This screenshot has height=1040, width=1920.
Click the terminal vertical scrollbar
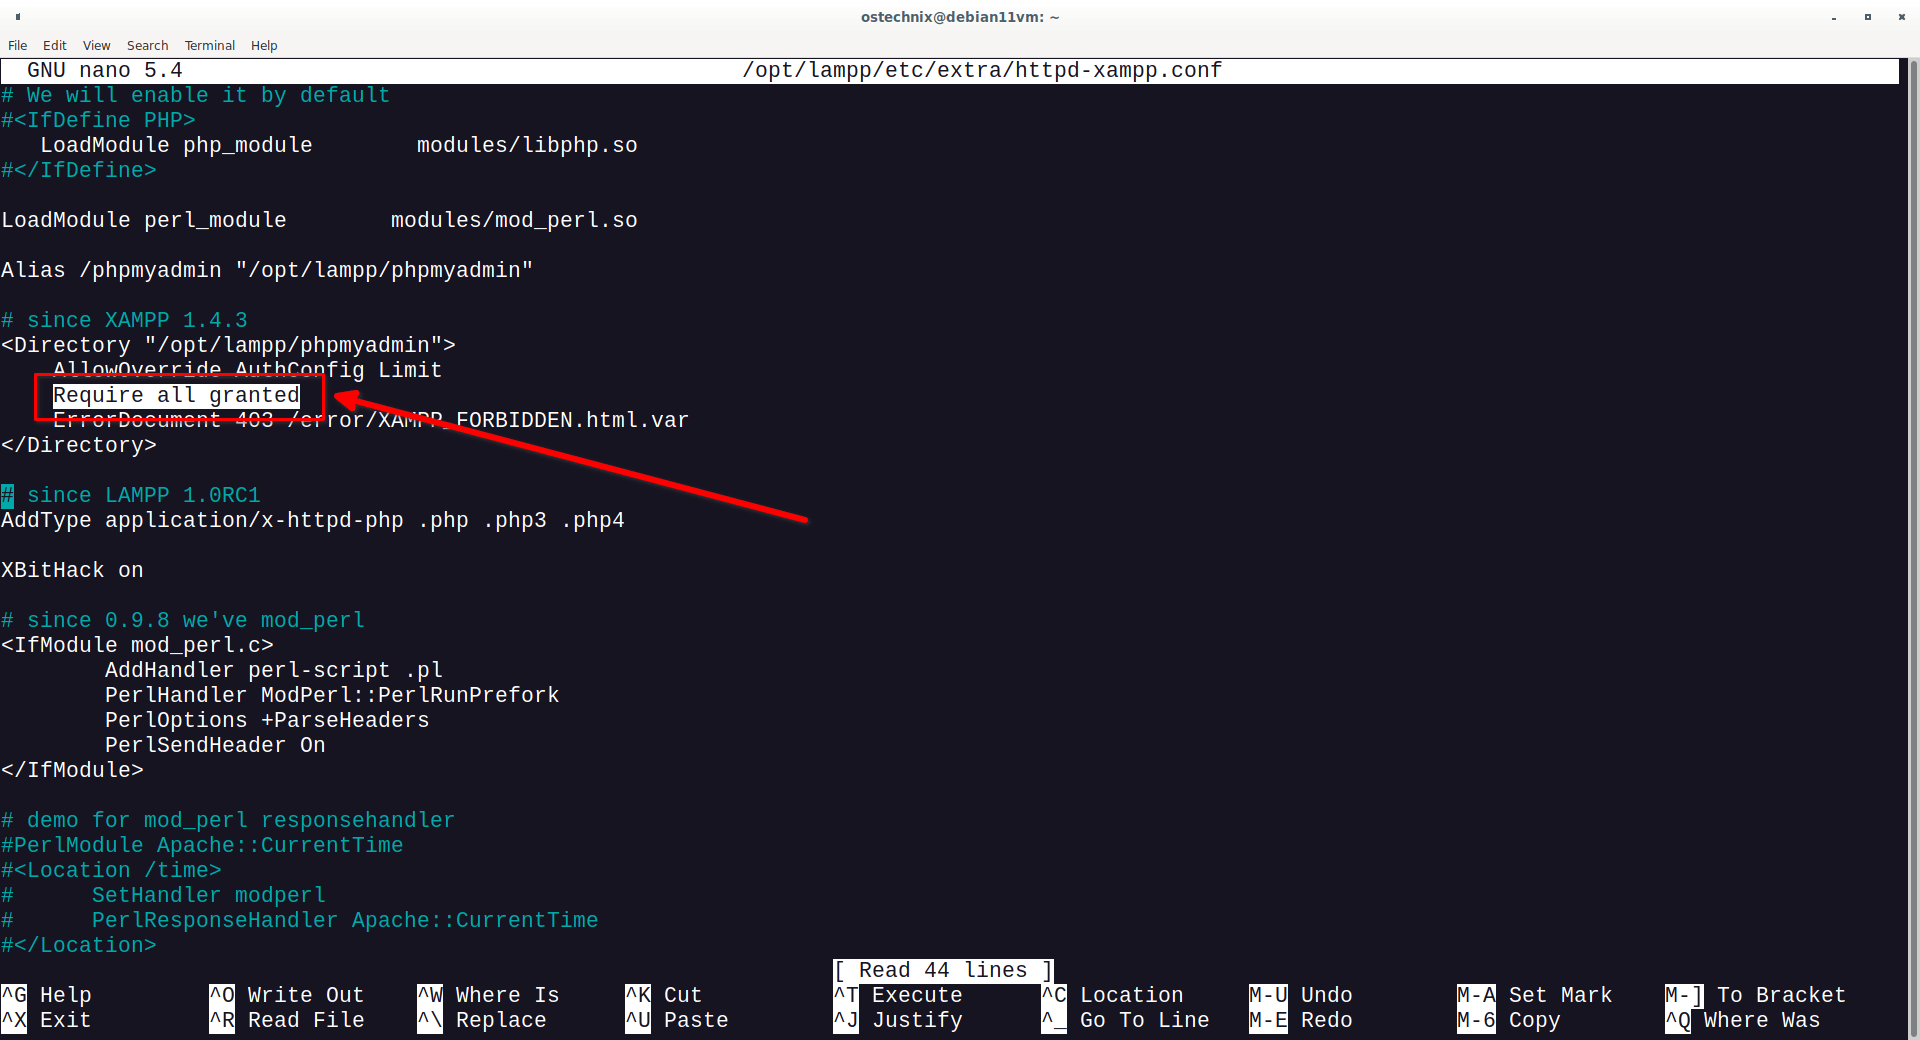pyautogui.click(x=1913, y=548)
